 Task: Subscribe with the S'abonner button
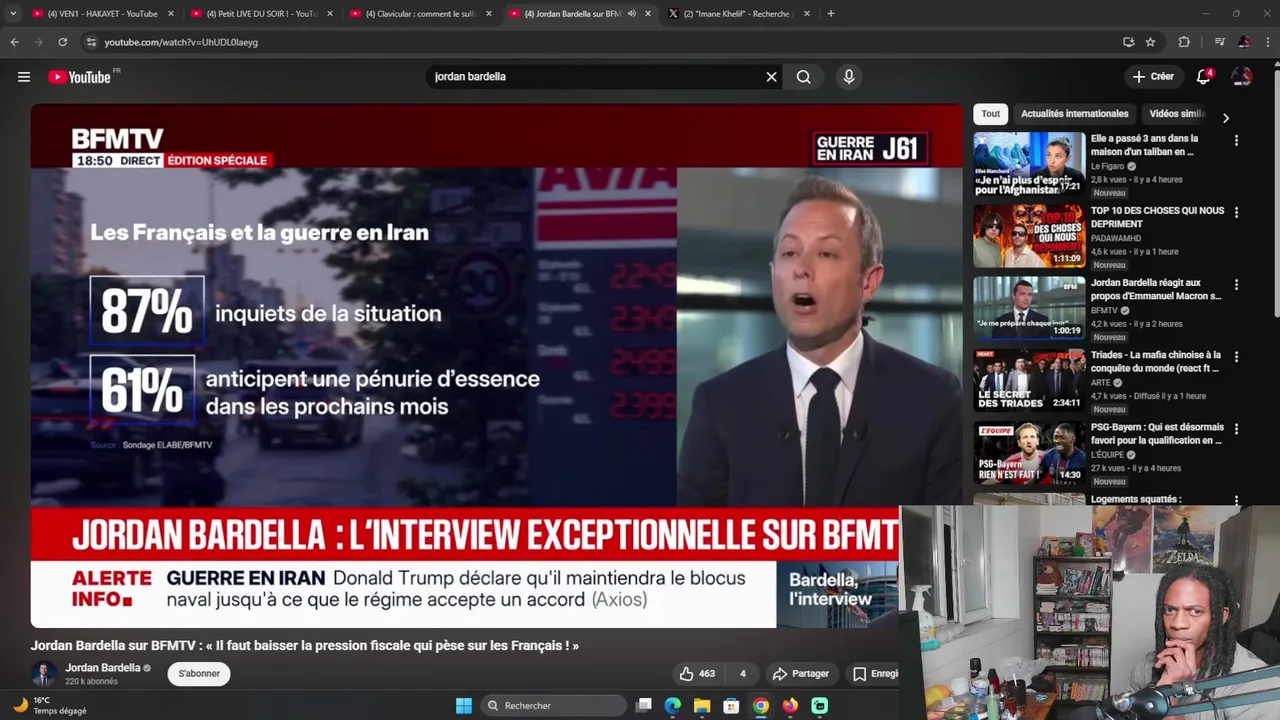click(199, 674)
